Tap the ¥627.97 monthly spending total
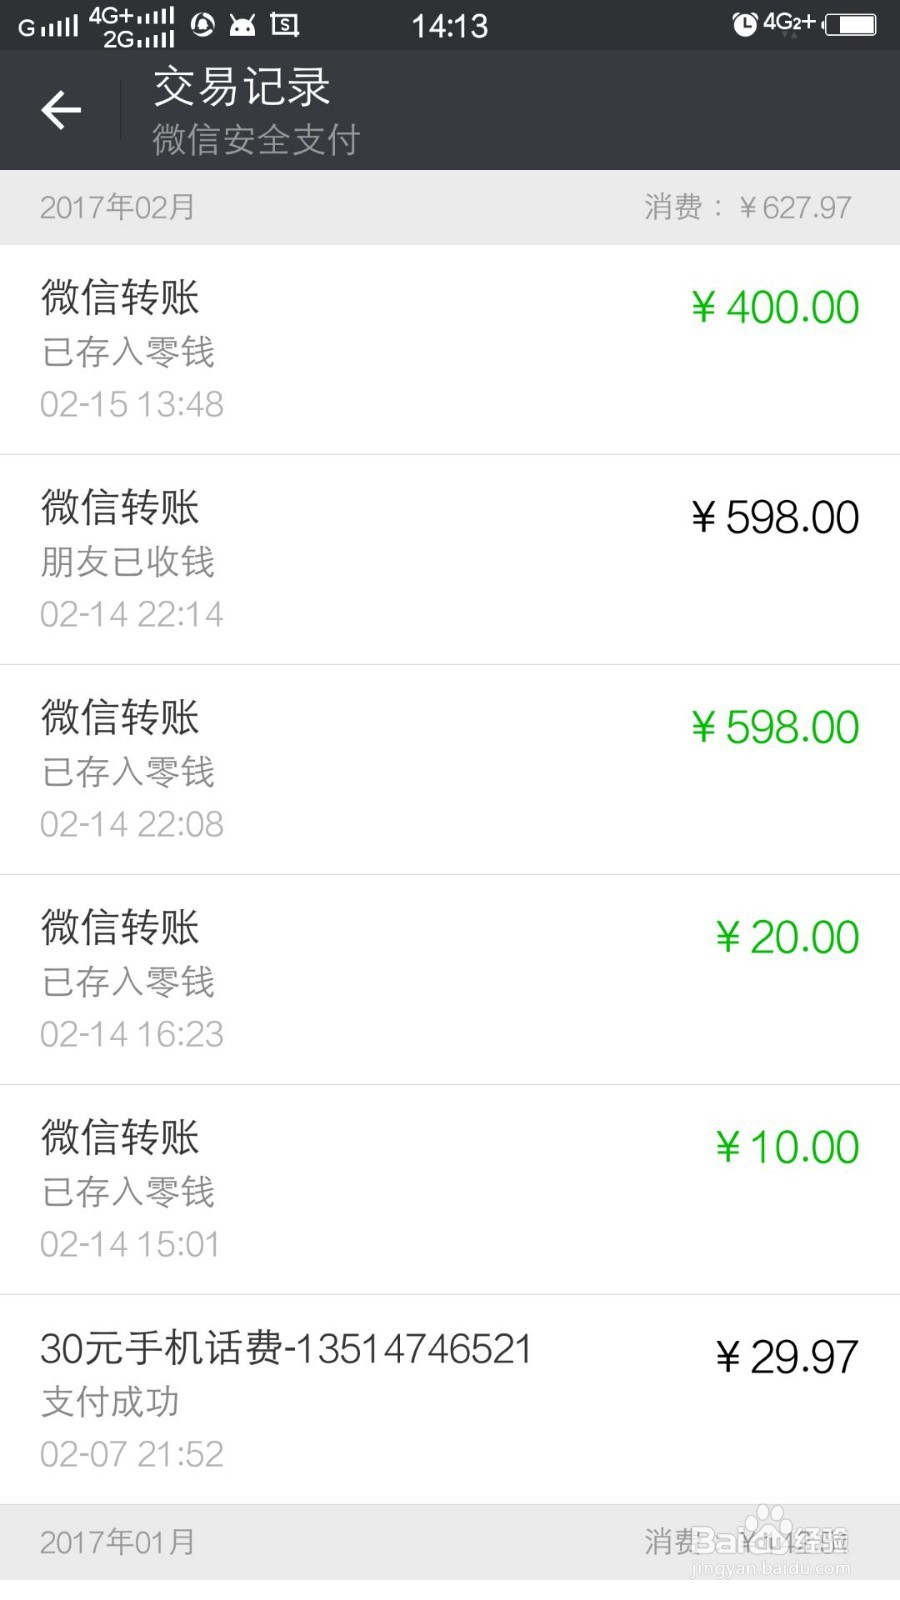Screen dimensions: 900x1600 (794, 207)
